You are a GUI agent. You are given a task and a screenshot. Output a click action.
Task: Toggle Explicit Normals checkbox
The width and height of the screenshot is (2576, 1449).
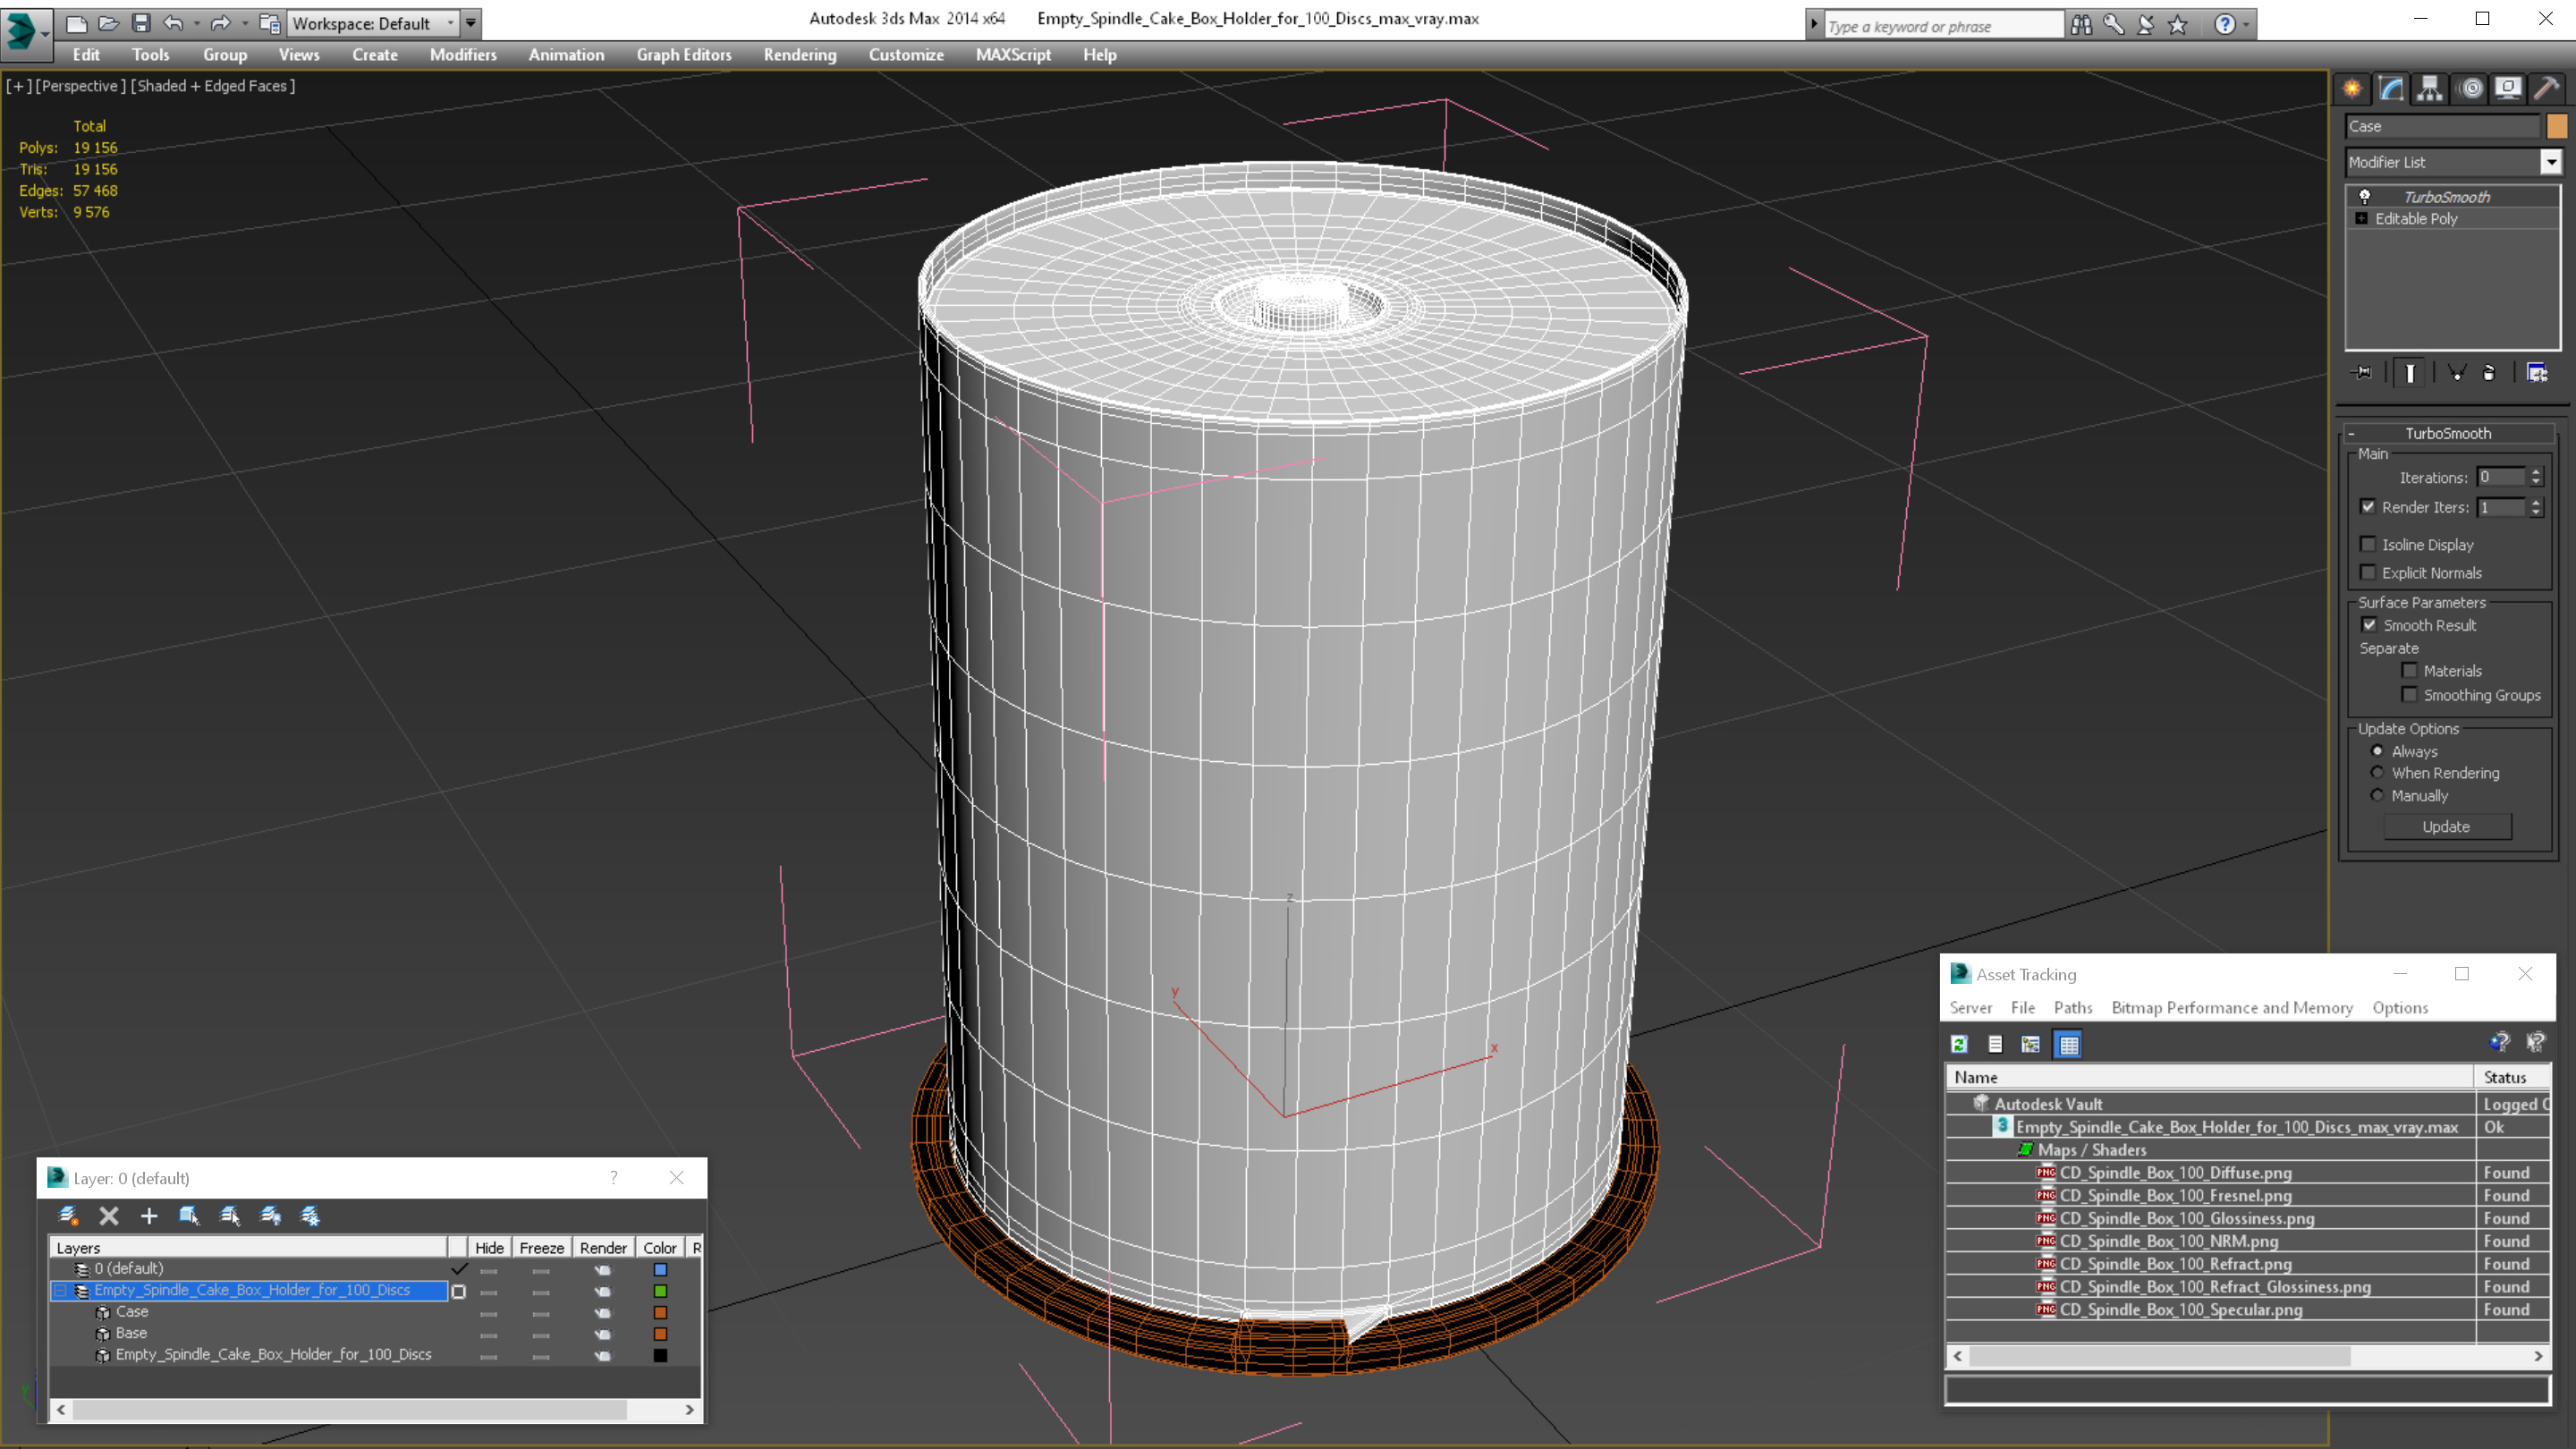[2369, 572]
